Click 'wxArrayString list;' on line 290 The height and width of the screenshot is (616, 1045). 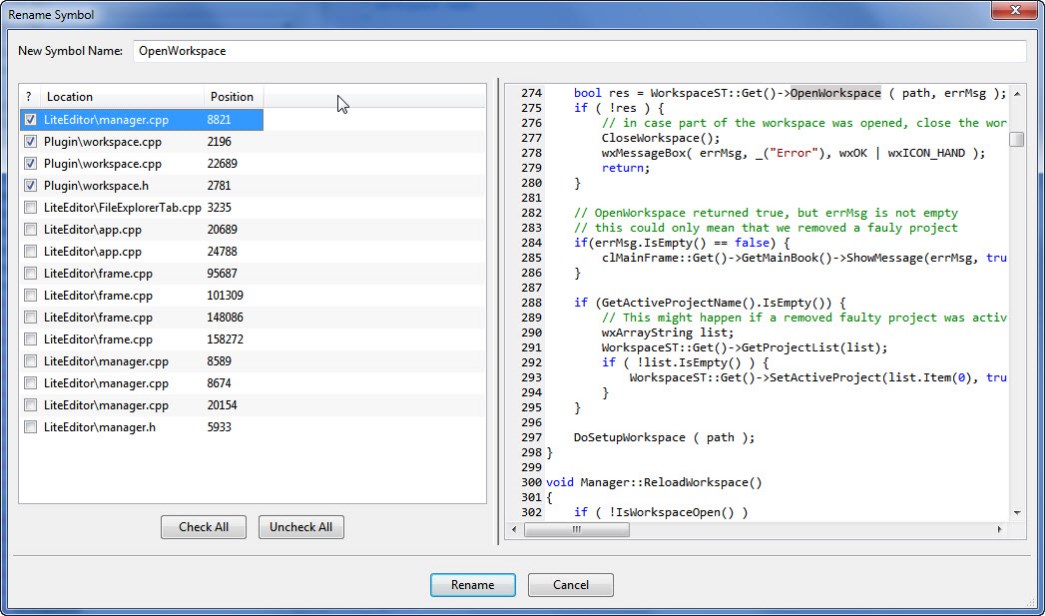point(667,333)
